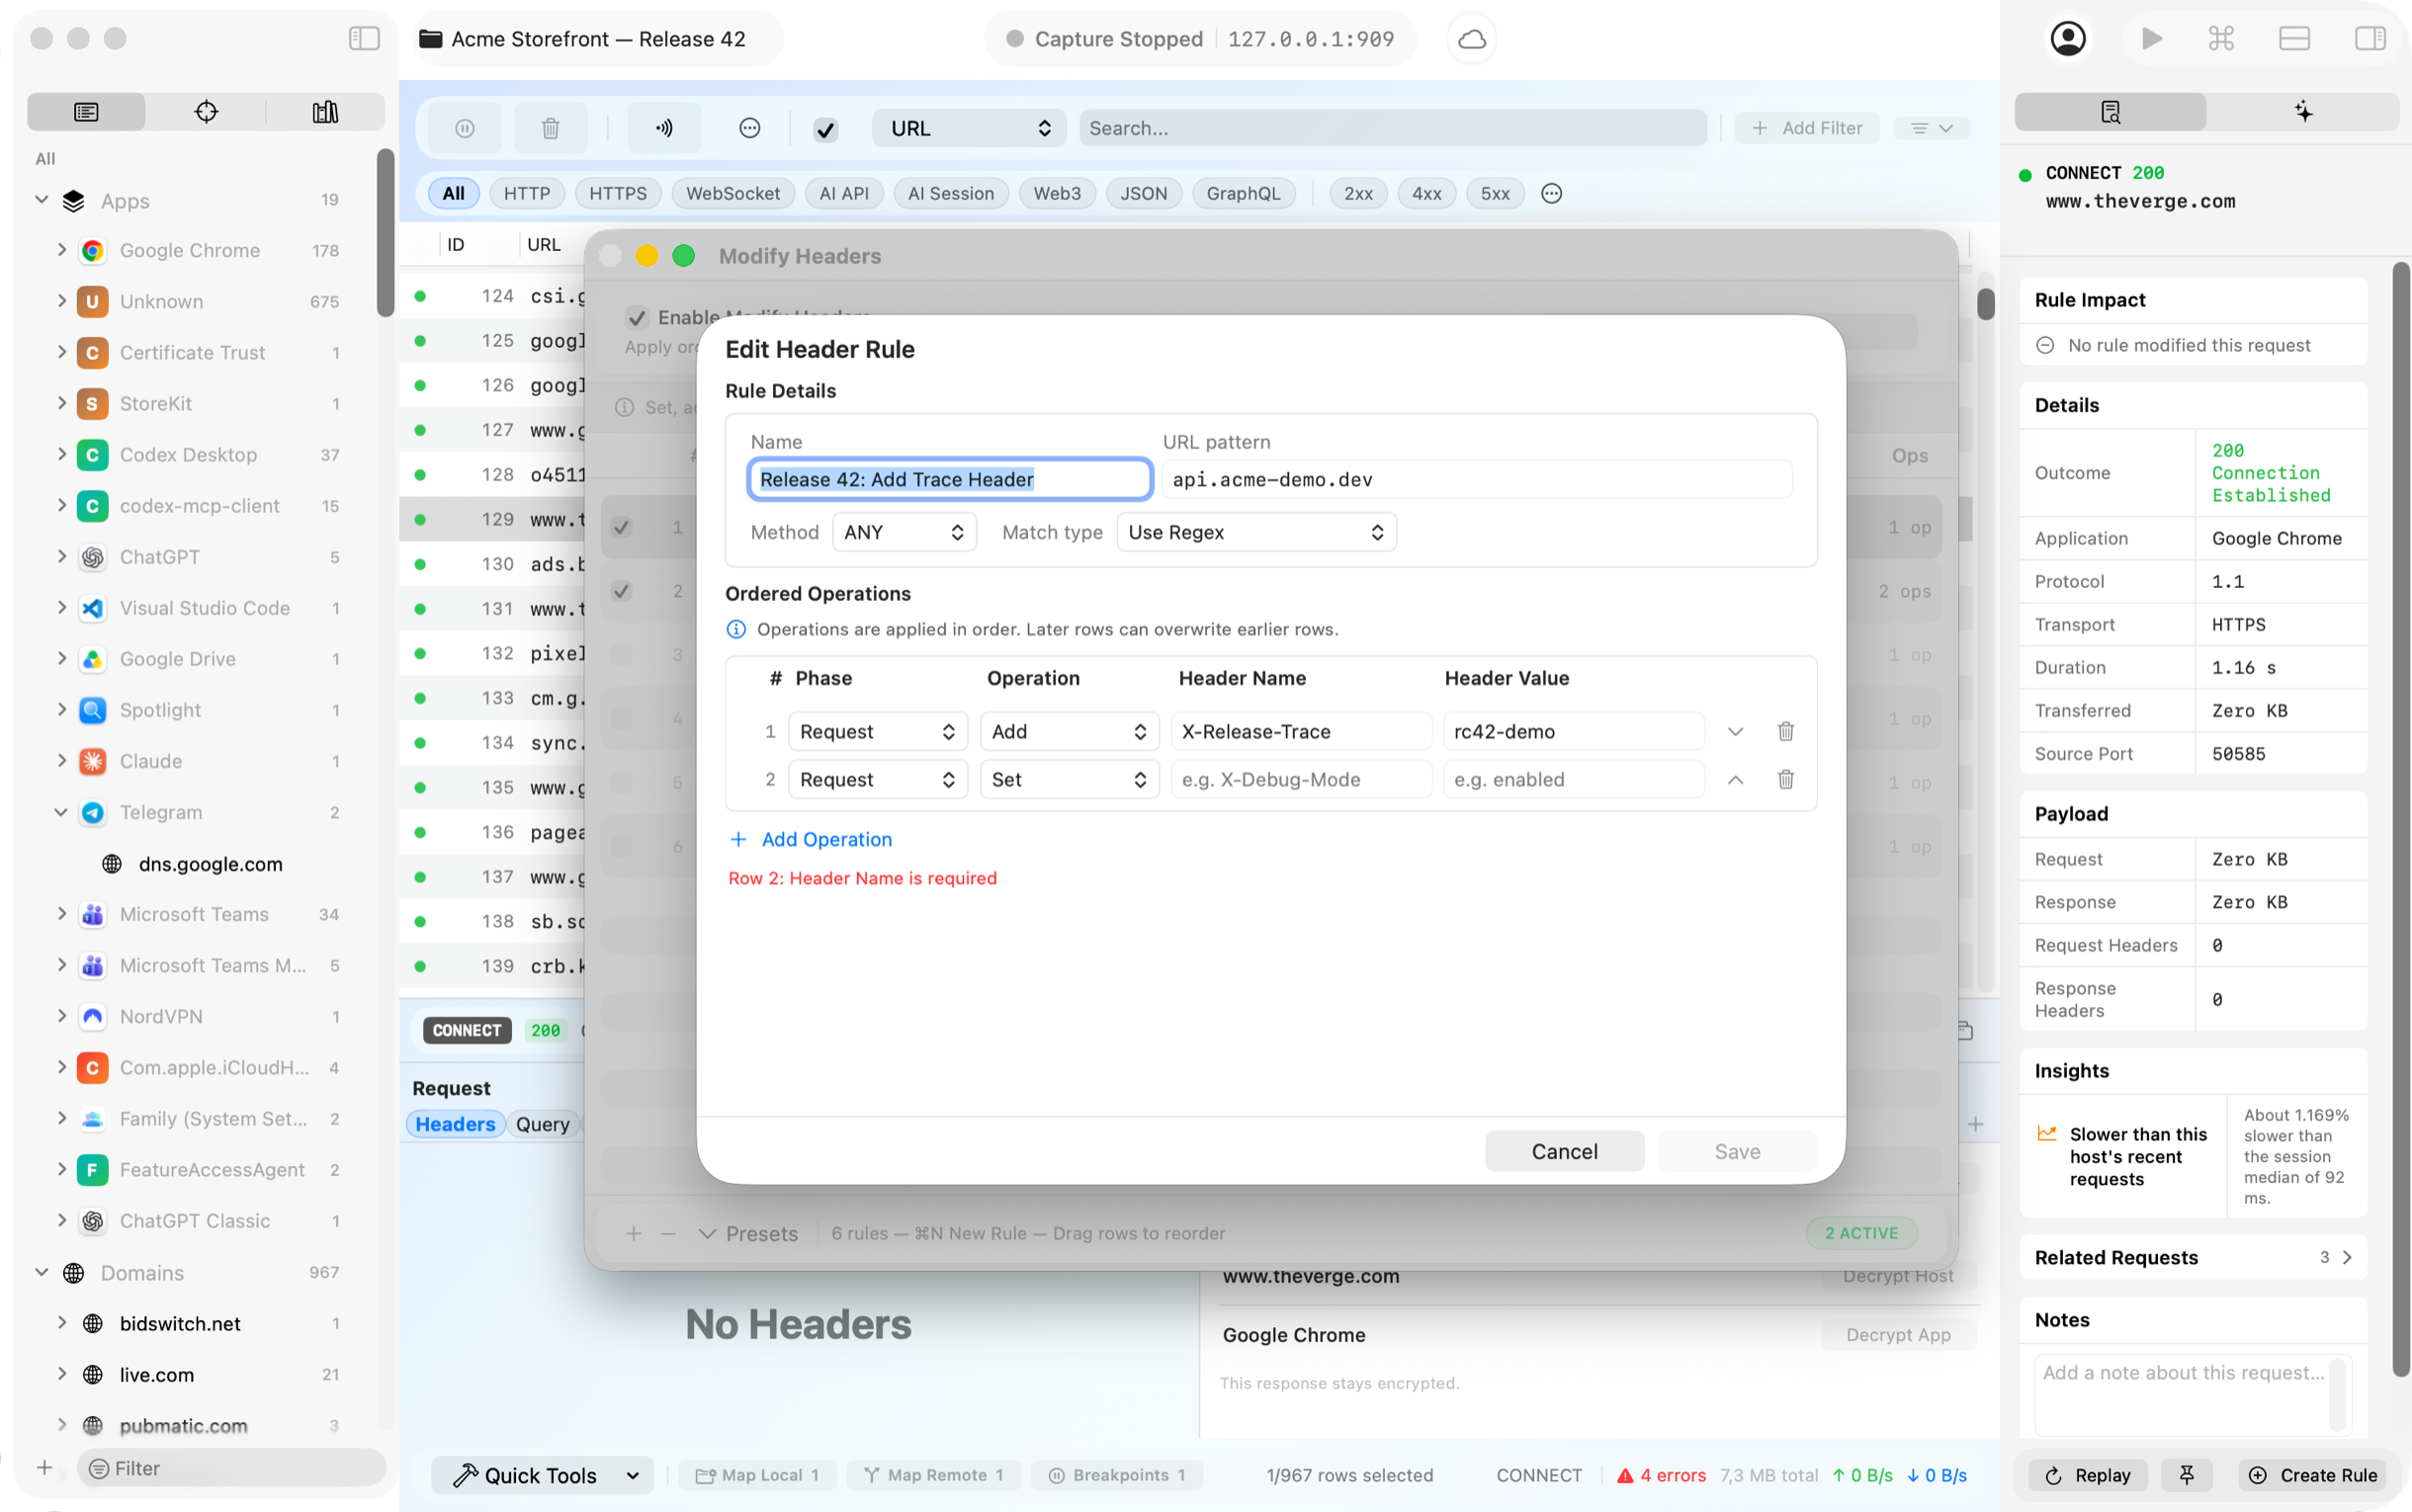Screen dimensions: 2412x1512
Task: Collapse the Telegram tree item
Action: pyautogui.click(x=61, y=812)
